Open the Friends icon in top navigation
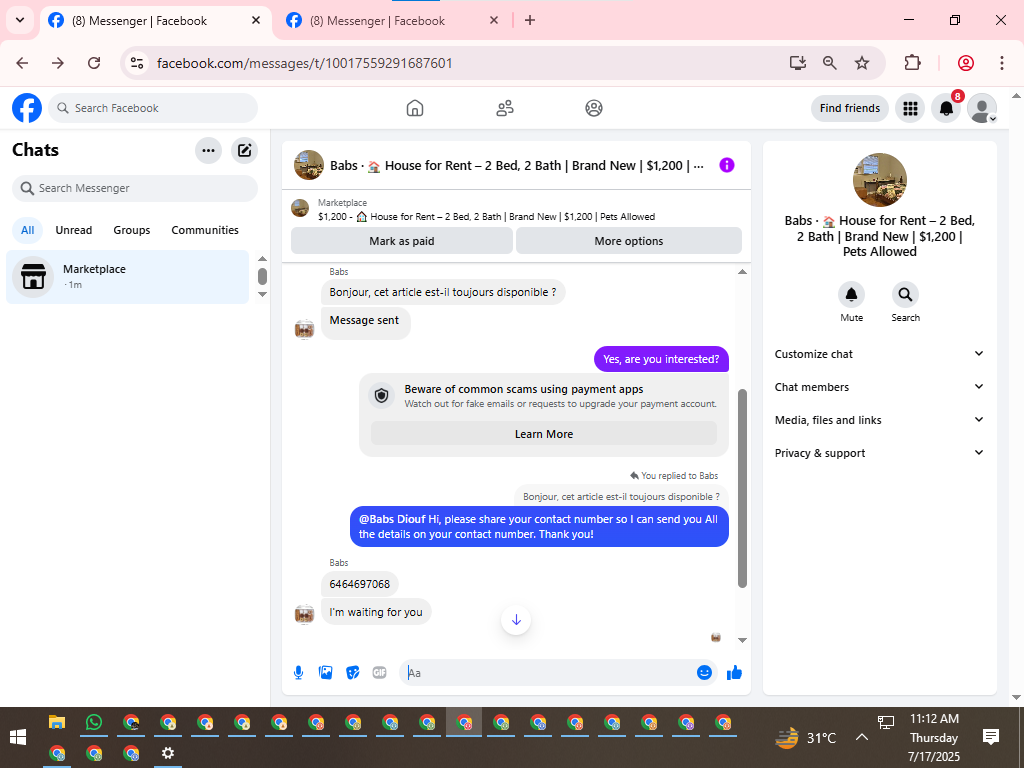Image resolution: width=1024 pixels, height=768 pixels. coord(505,108)
